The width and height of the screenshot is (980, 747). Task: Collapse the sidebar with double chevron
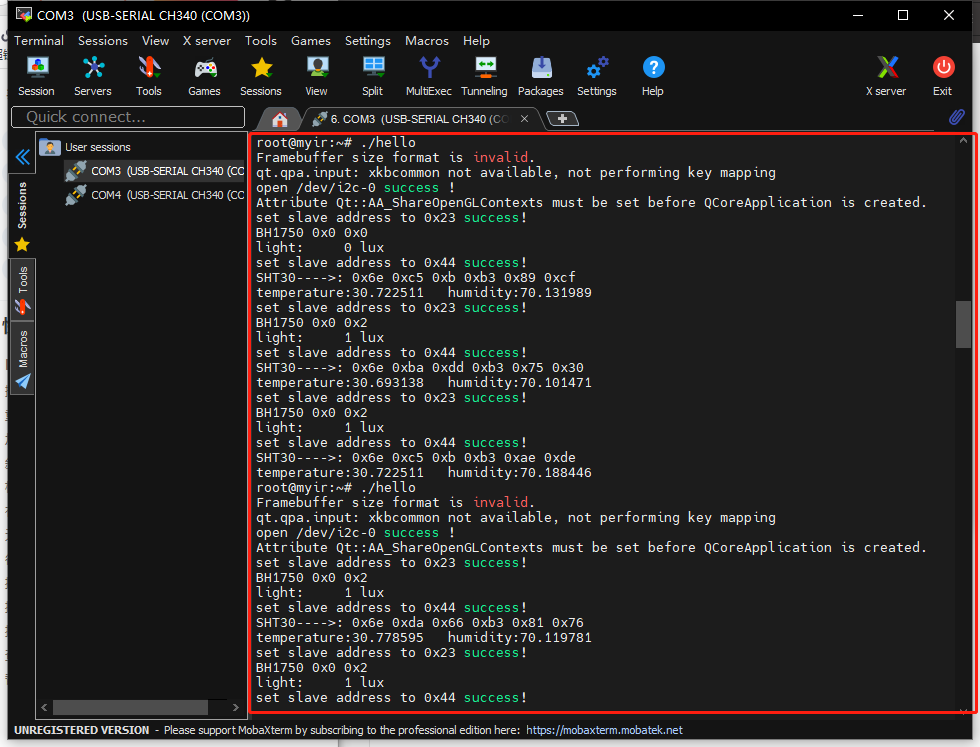coord(22,157)
